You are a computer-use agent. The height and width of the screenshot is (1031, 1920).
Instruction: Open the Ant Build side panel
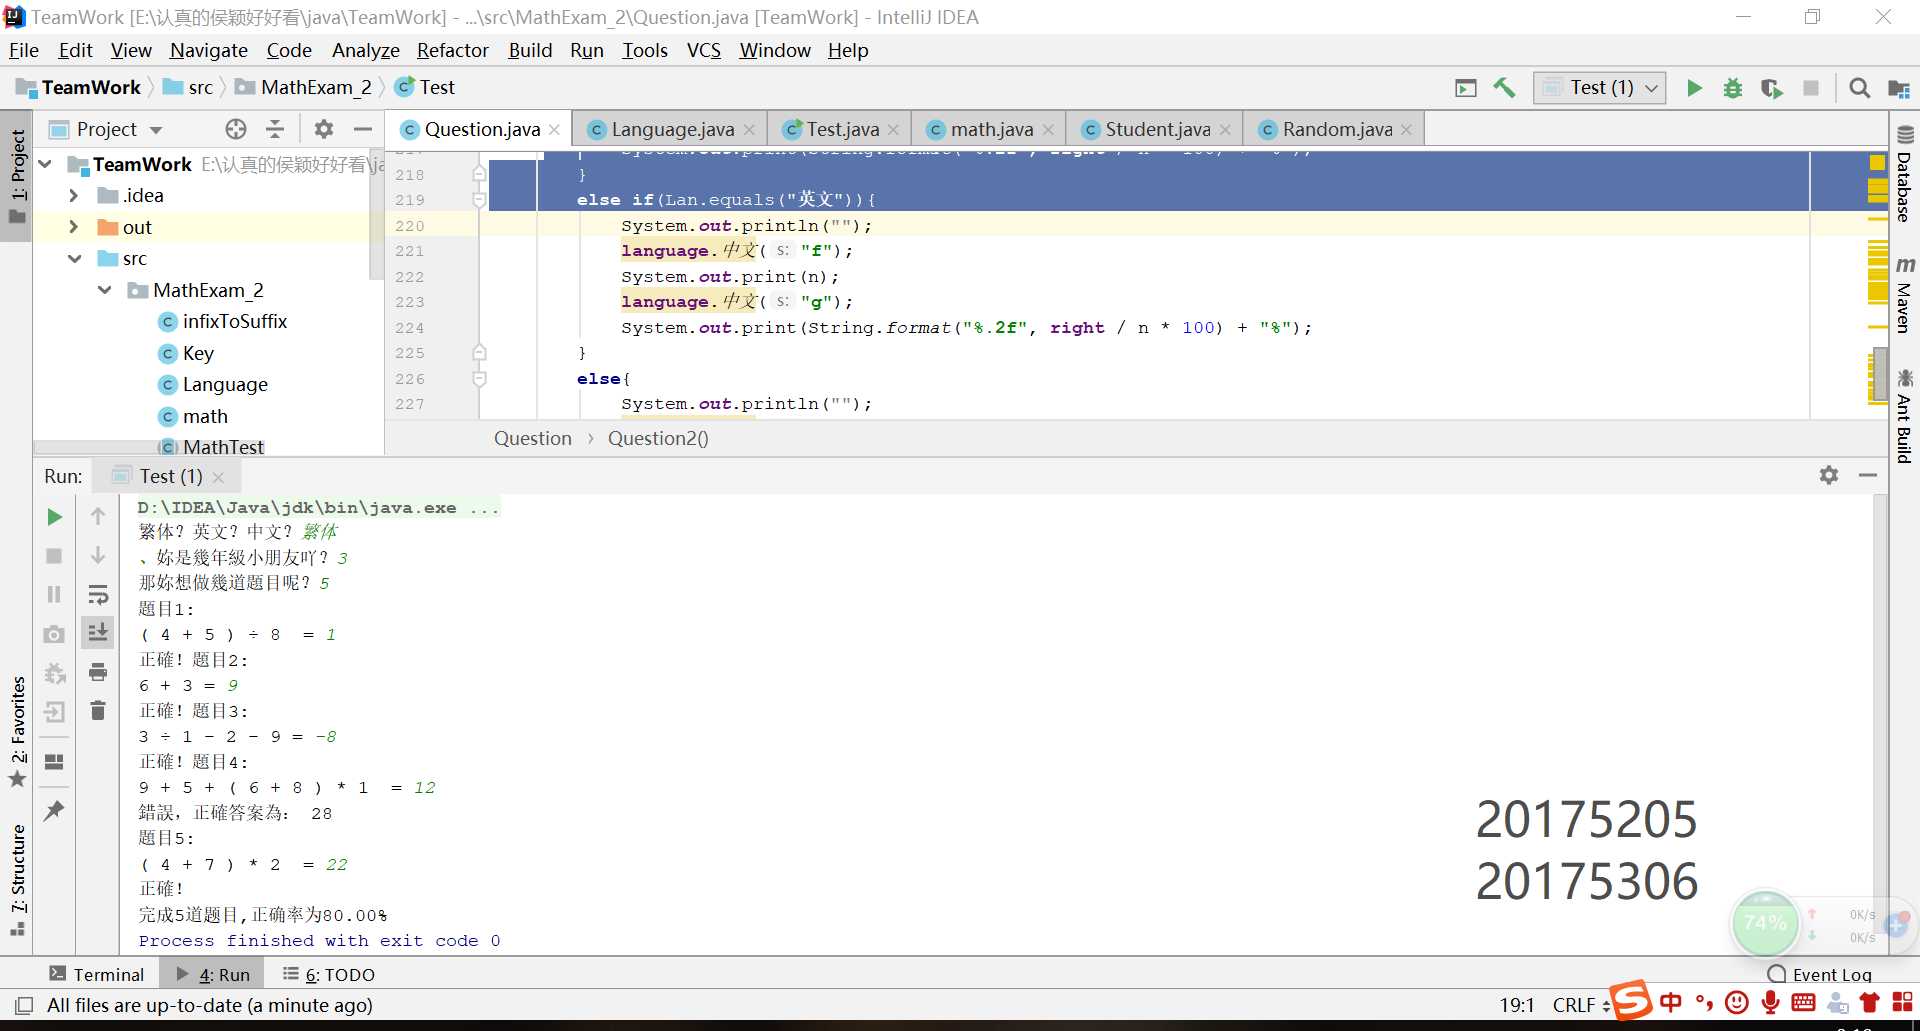click(x=1904, y=416)
